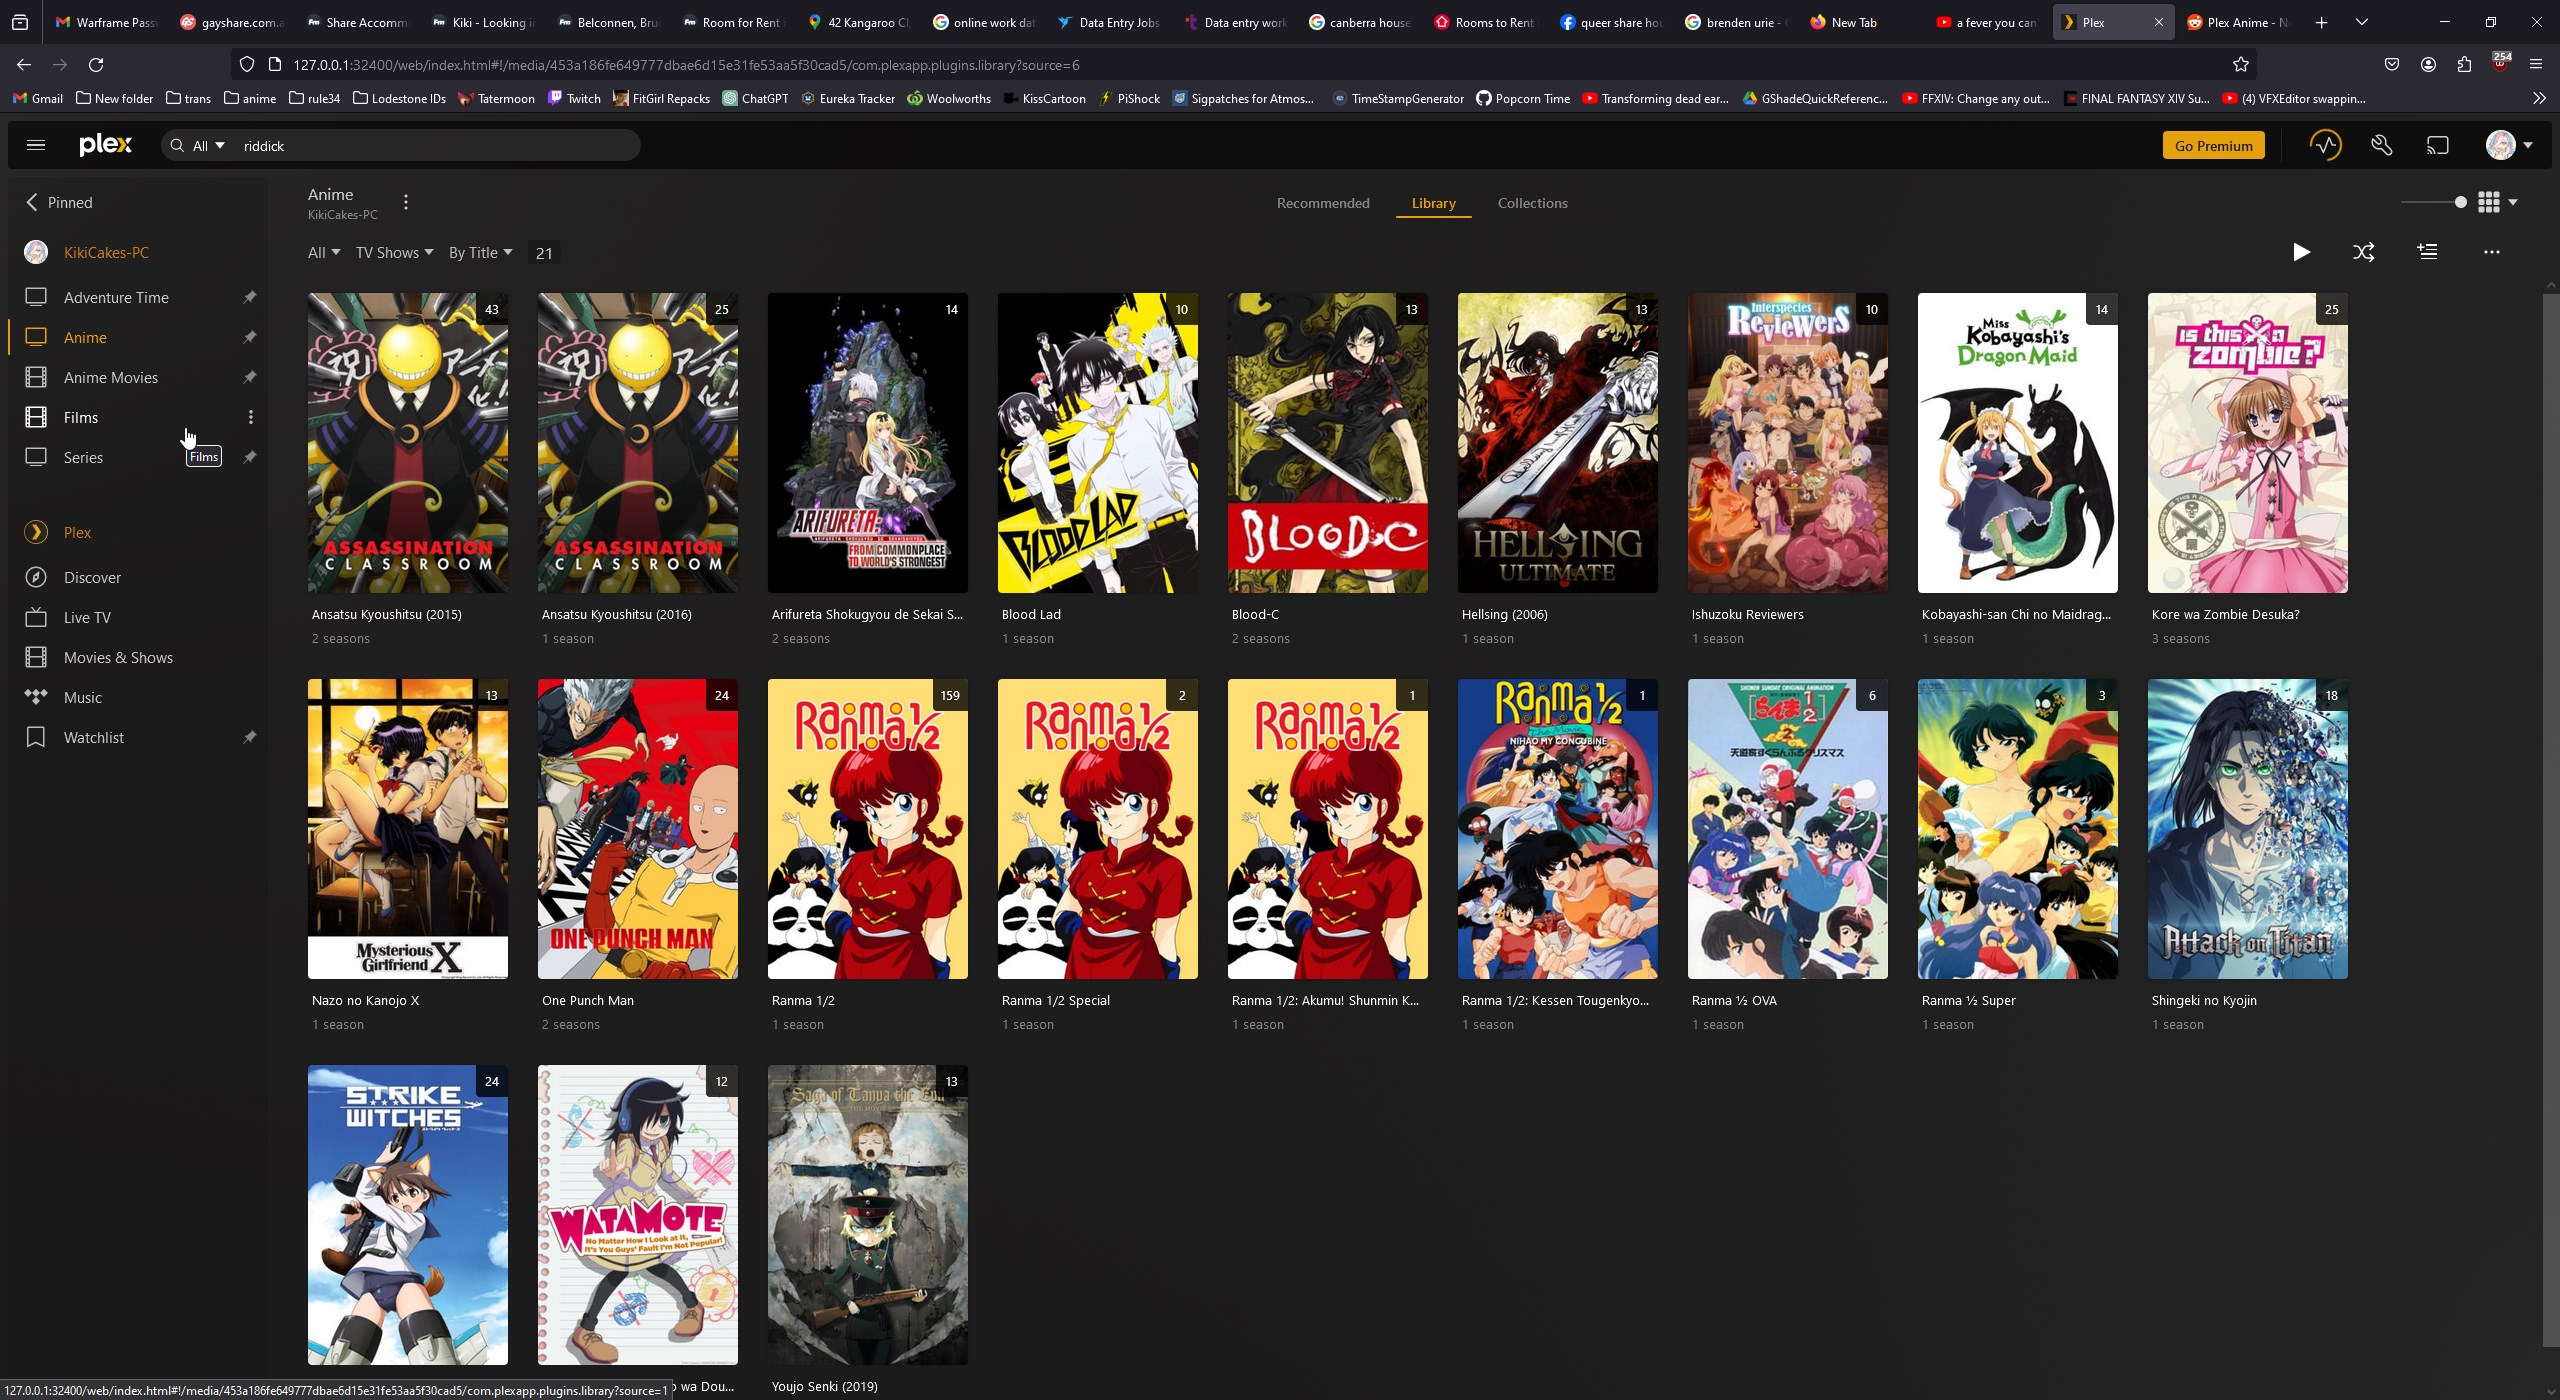
Task: Click the Cast to device icon
Action: coord(2438,146)
